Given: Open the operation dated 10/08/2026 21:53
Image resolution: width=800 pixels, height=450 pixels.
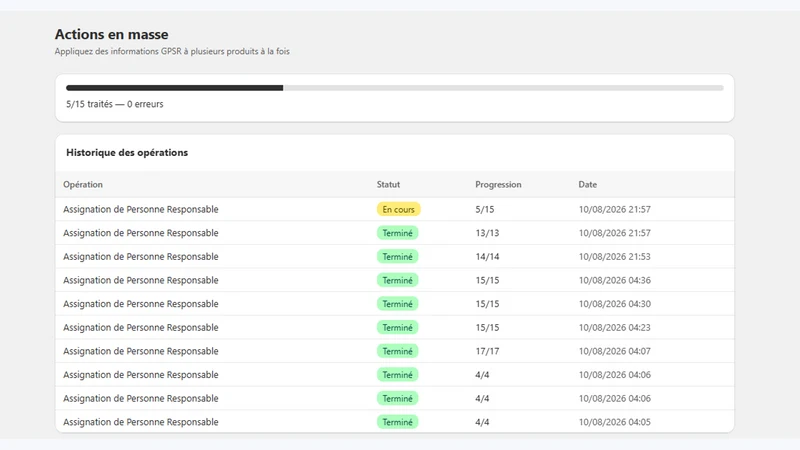Looking at the screenshot, I should click(x=394, y=257).
